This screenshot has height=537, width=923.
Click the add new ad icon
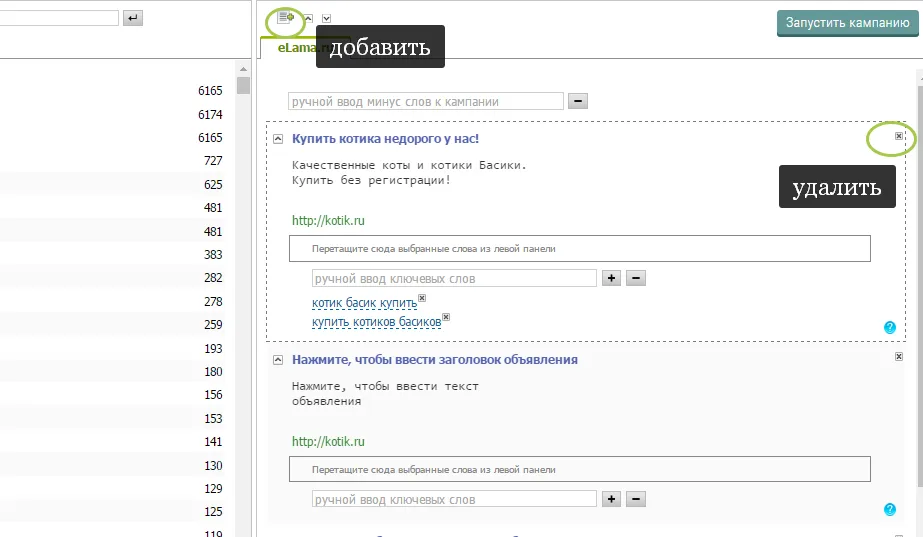click(x=286, y=17)
